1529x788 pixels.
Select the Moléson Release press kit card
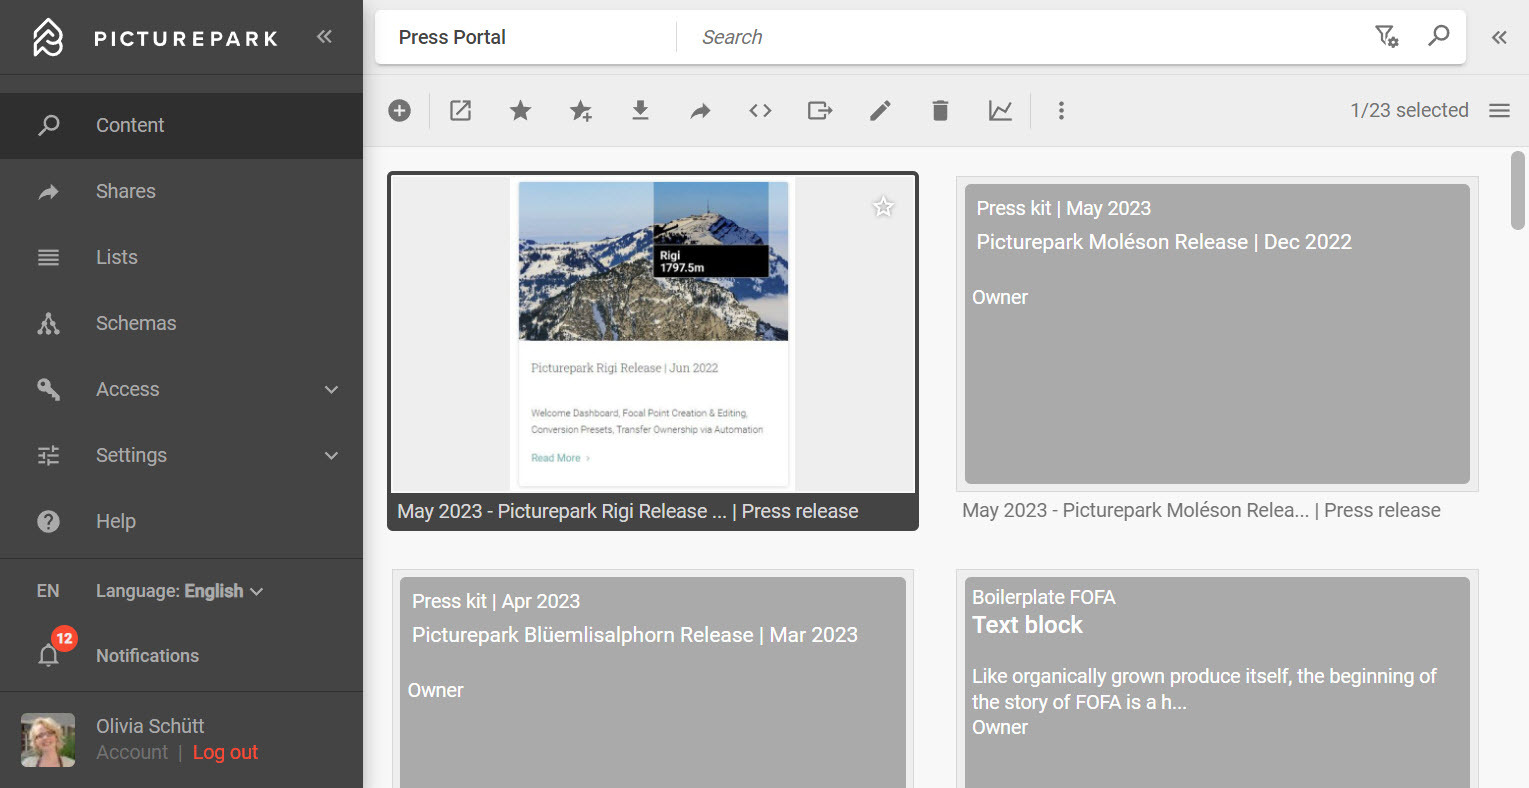tap(1217, 334)
